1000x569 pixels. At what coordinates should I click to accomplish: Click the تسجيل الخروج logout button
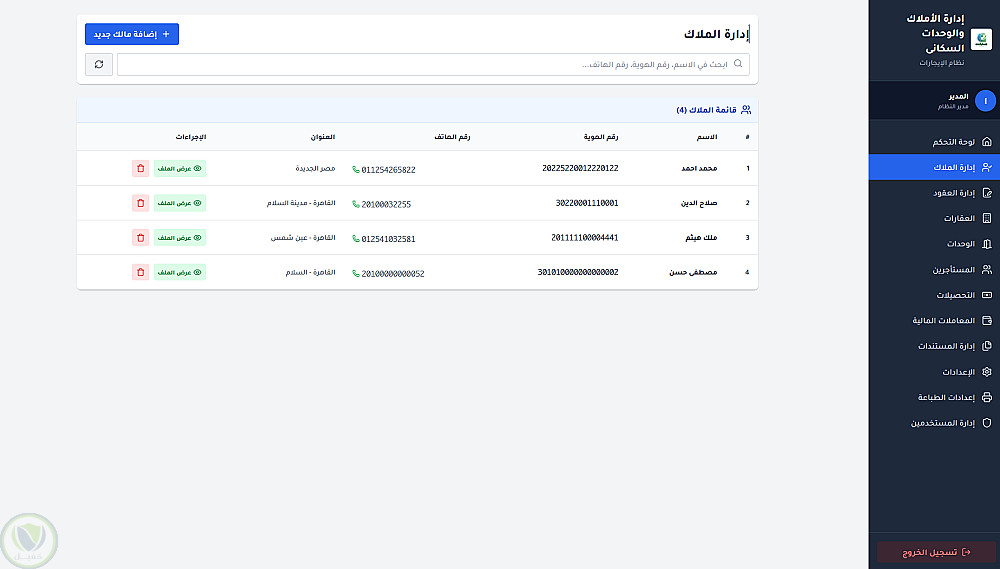[935, 552]
